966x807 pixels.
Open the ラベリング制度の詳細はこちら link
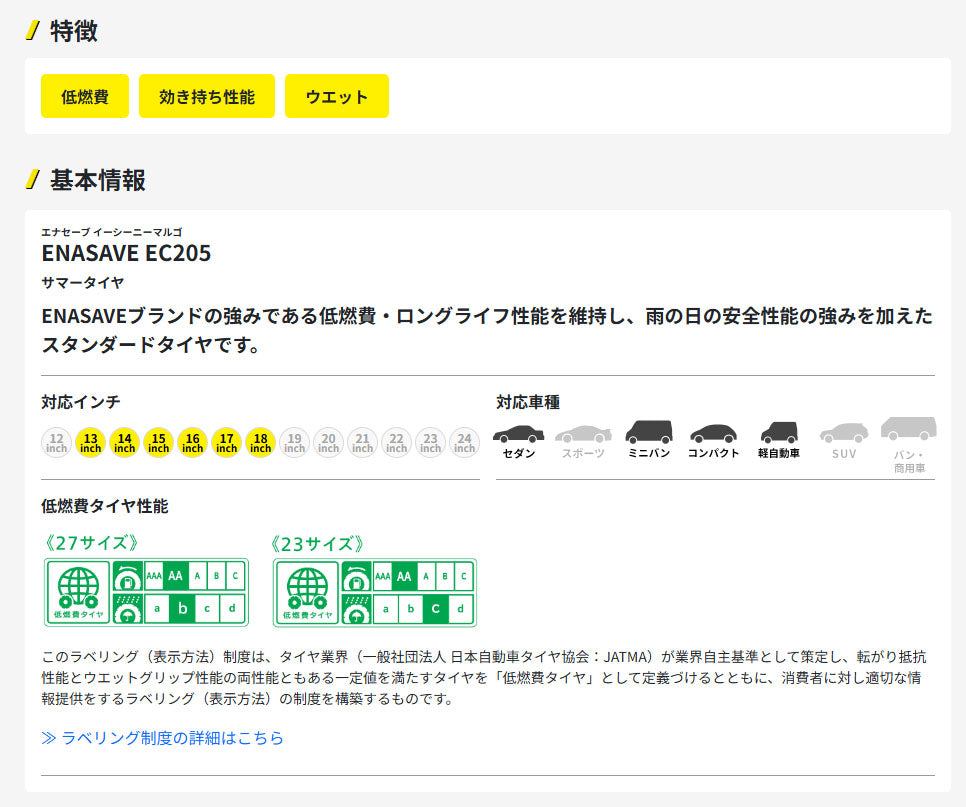[x=163, y=737]
